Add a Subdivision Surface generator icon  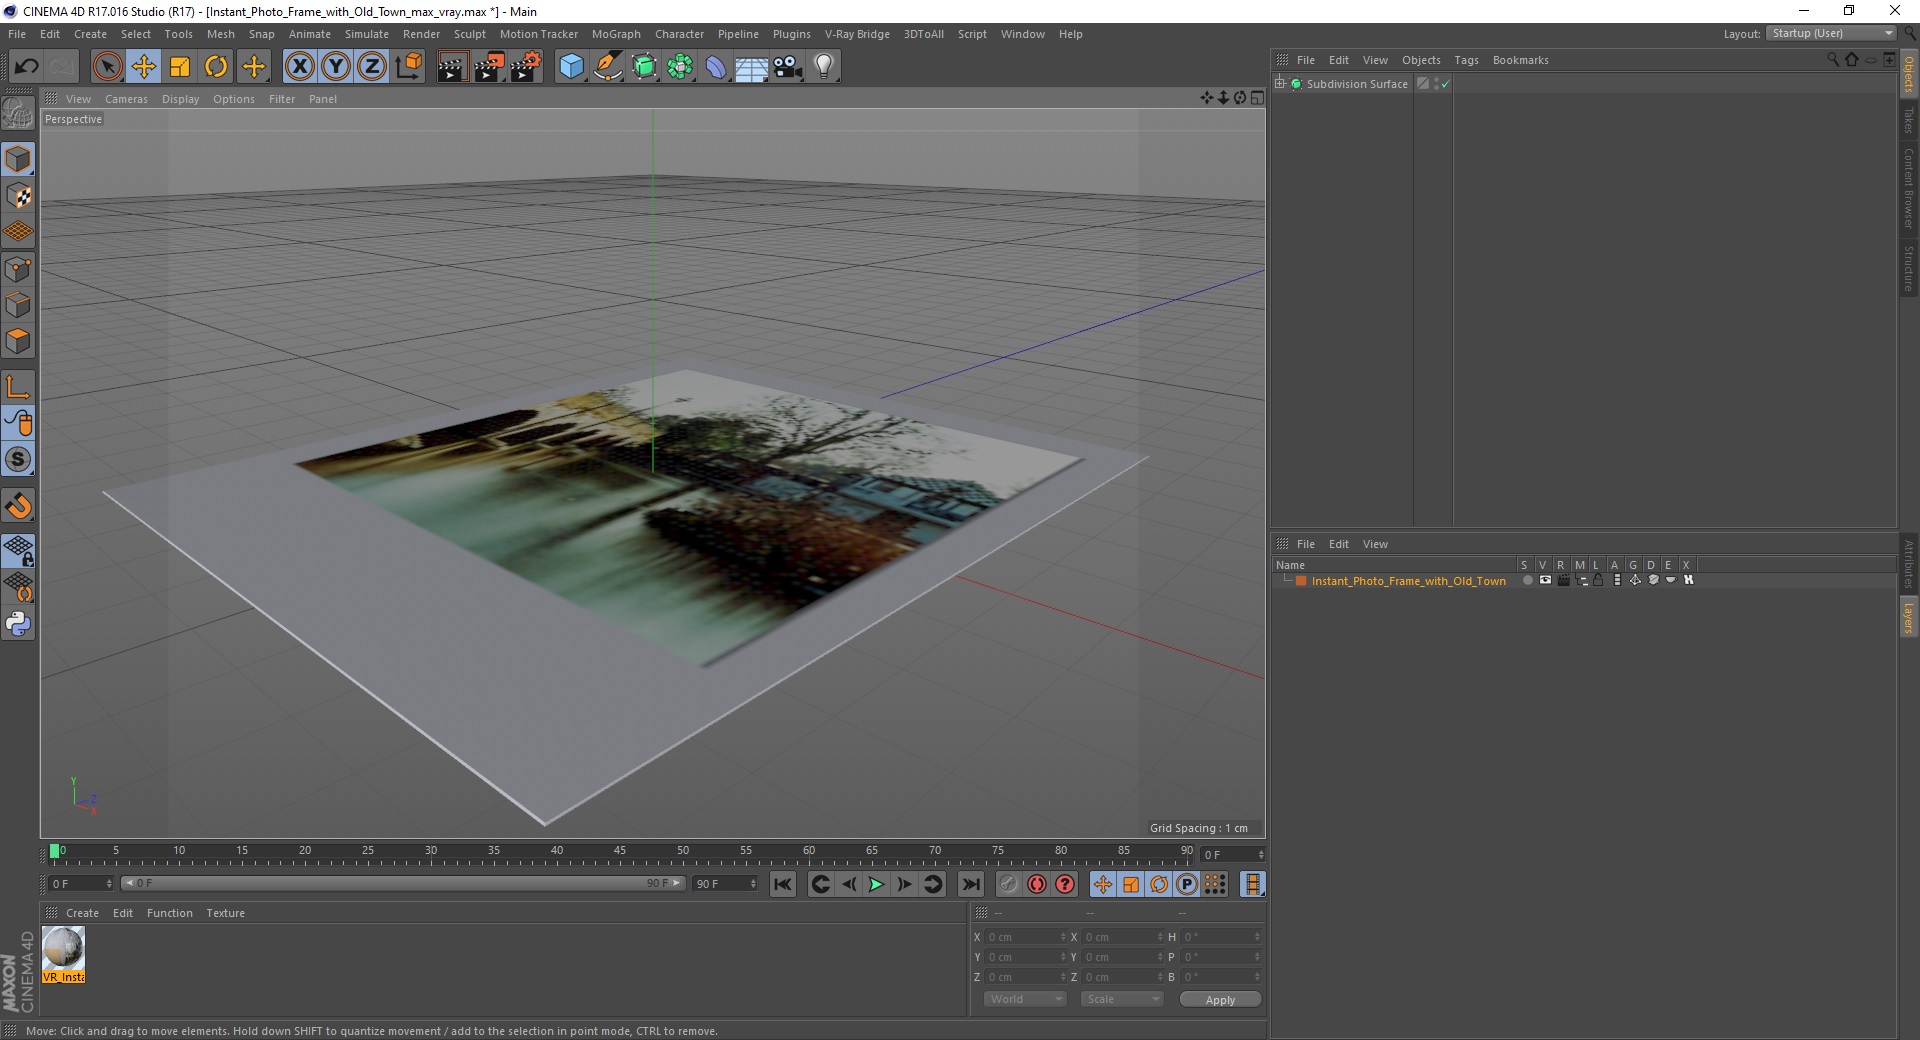pyautogui.click(x=644, y=67)
